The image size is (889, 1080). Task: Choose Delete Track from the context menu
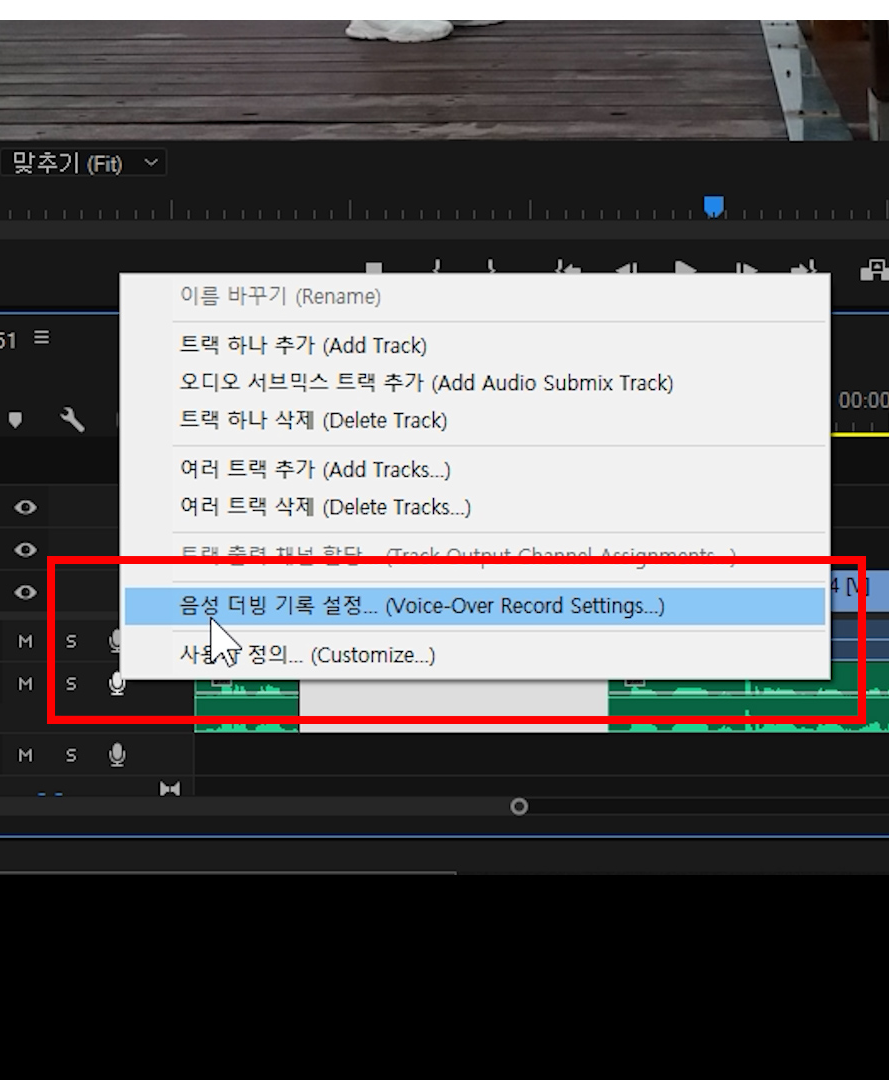475,420
